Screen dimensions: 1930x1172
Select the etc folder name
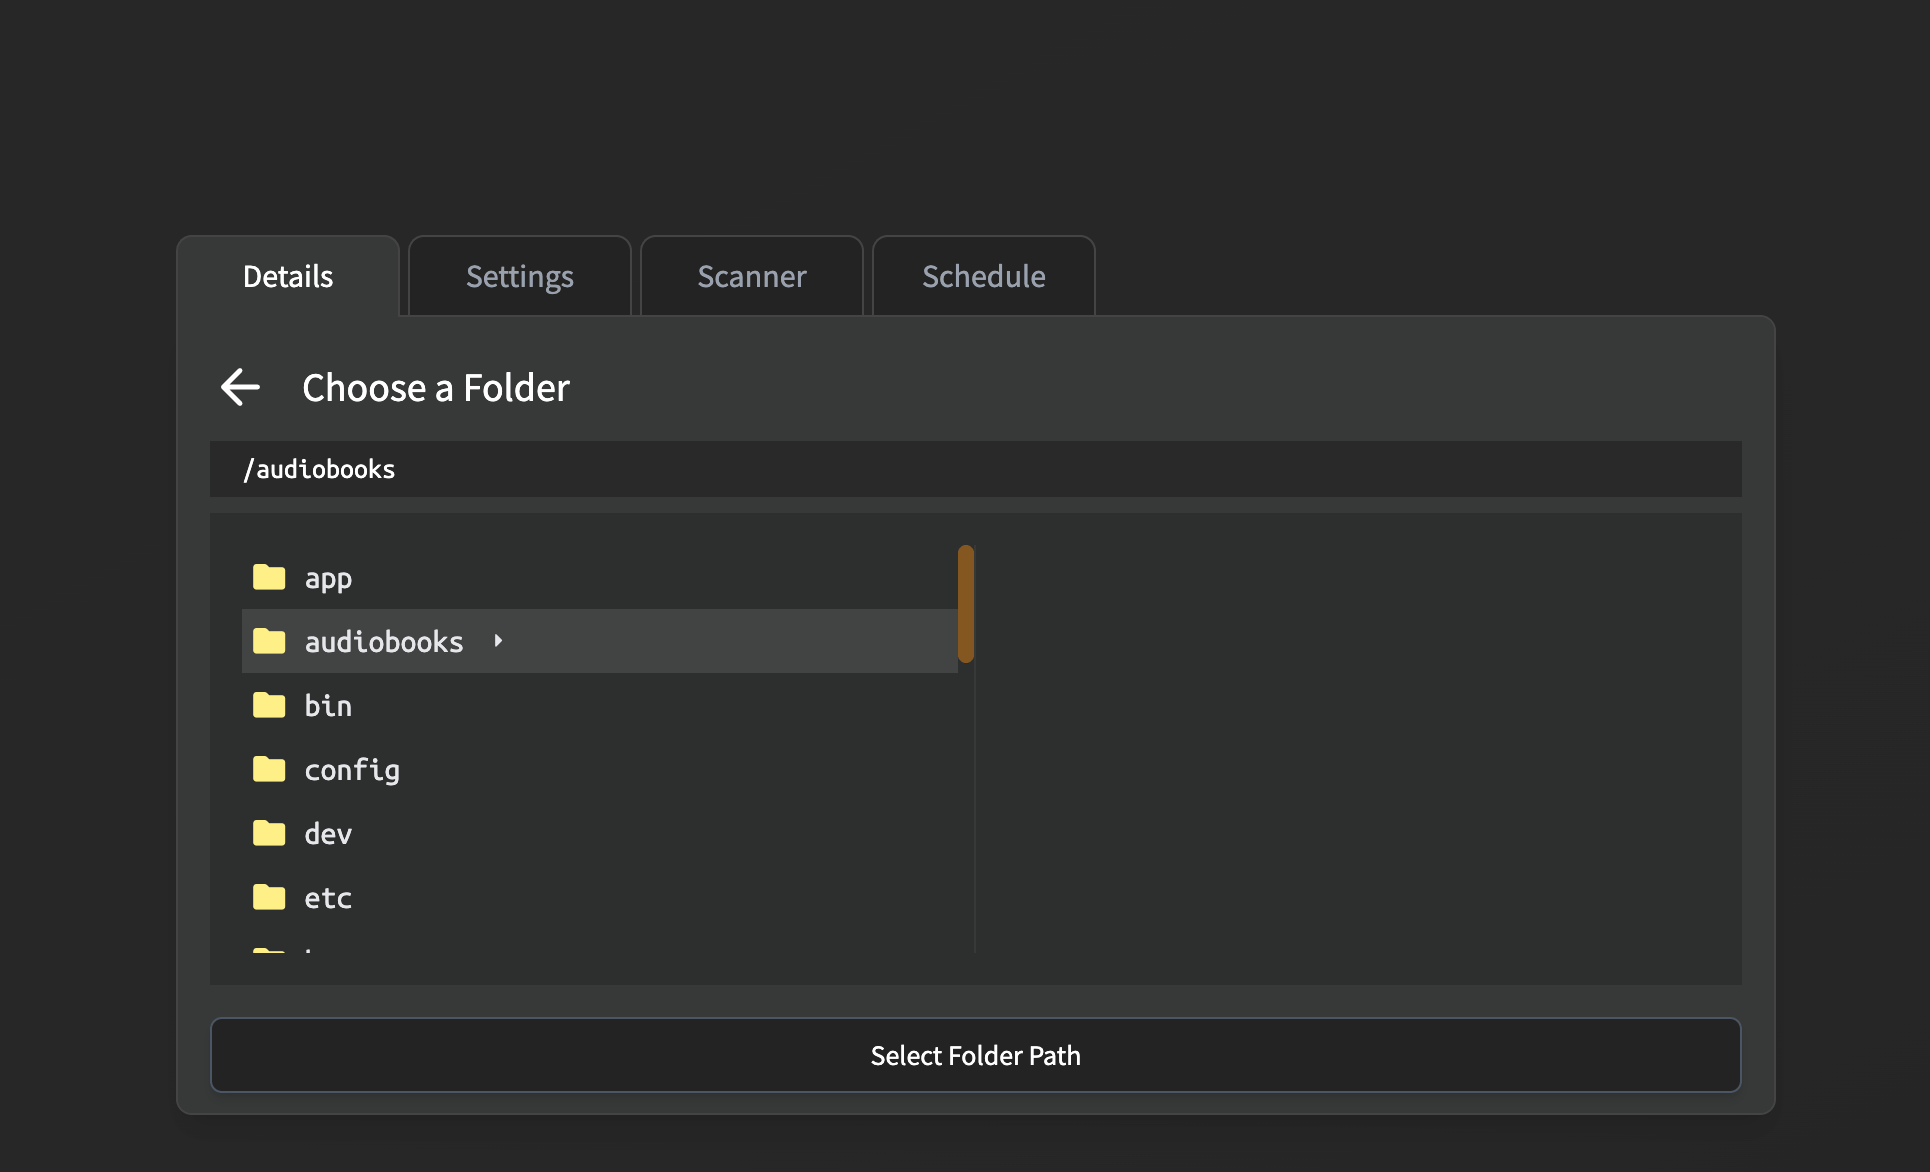pos(328,898)
